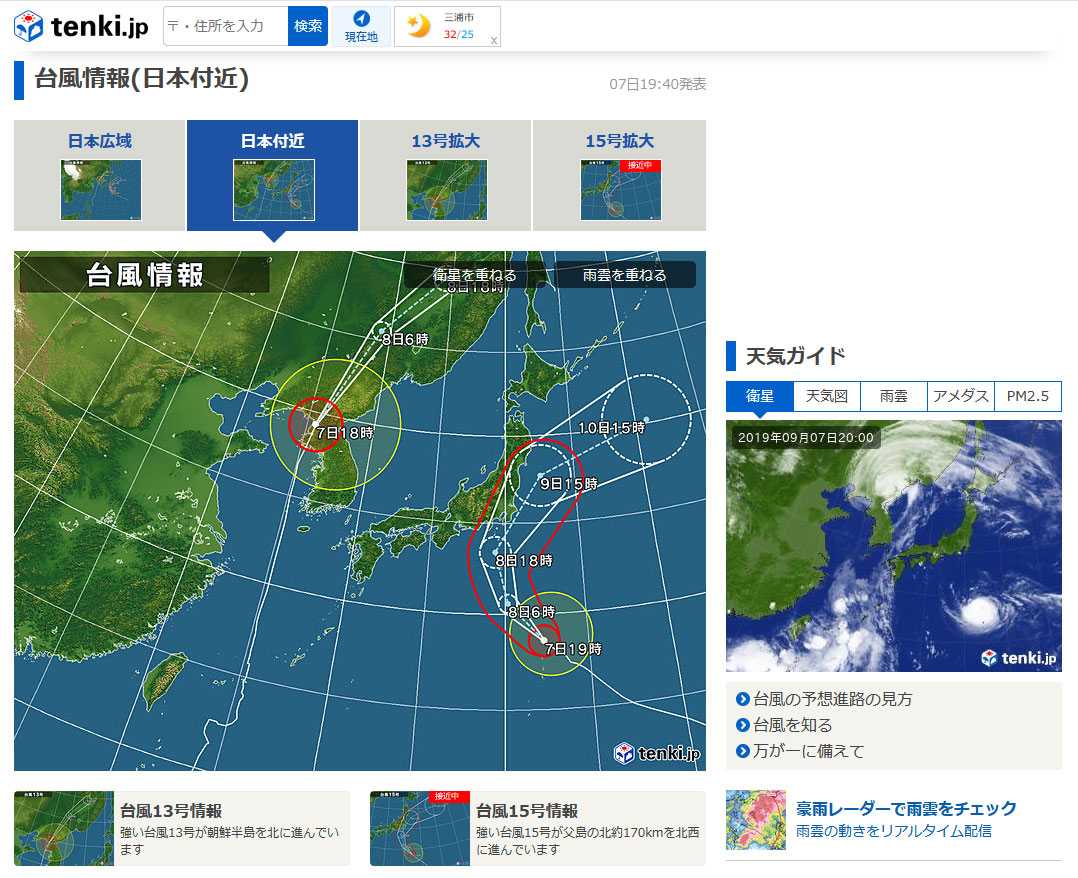Toggle 衛星を重ねる satellite overlay
This screenshot has width=1078, height=878.
coord(475,275)
